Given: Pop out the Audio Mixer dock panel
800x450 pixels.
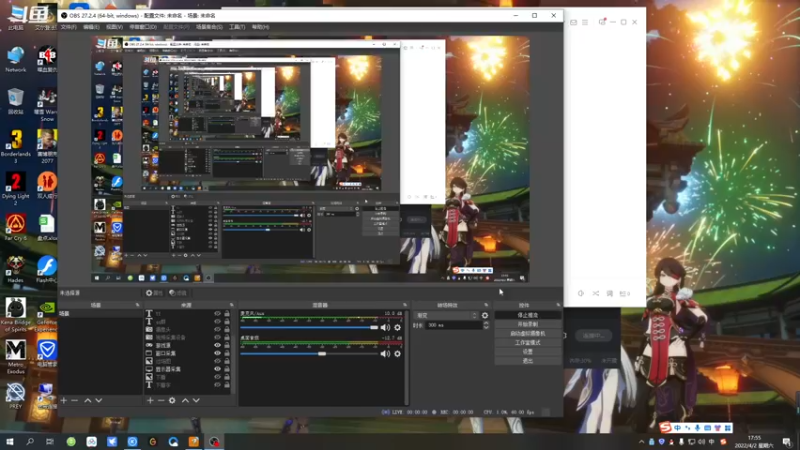Looking at the screenshot, I should click(405, 305).
